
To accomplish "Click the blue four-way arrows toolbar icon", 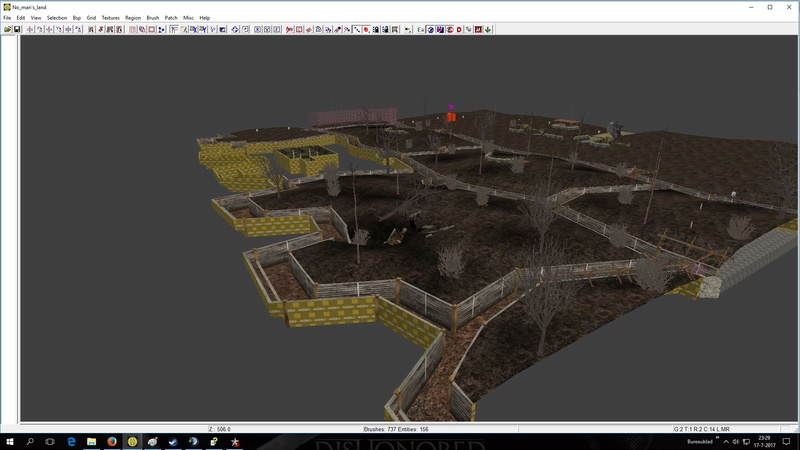I will point(235,29).
